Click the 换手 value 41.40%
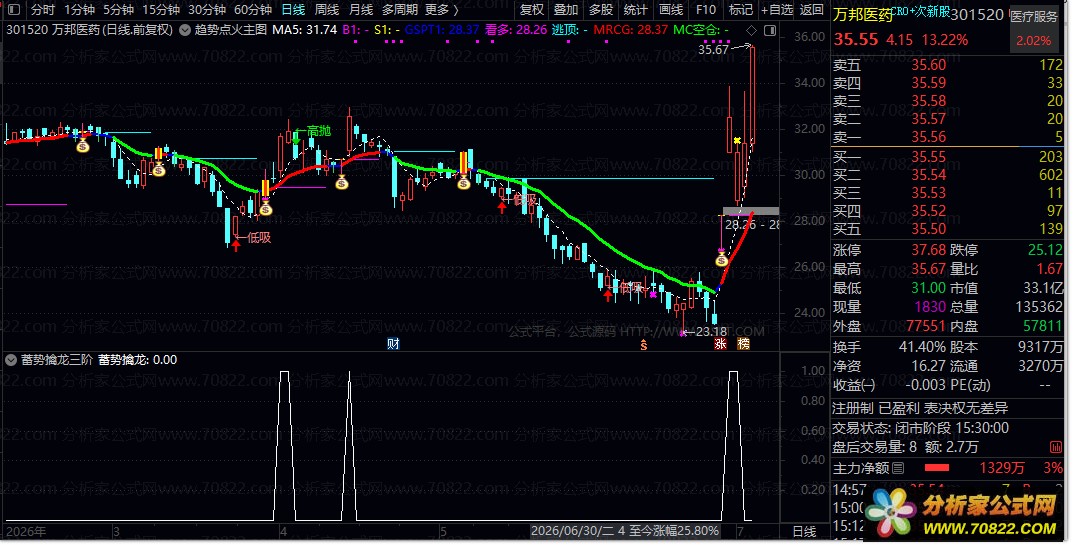Screen dimensions: 1073x545 click(x=922, y=347)
